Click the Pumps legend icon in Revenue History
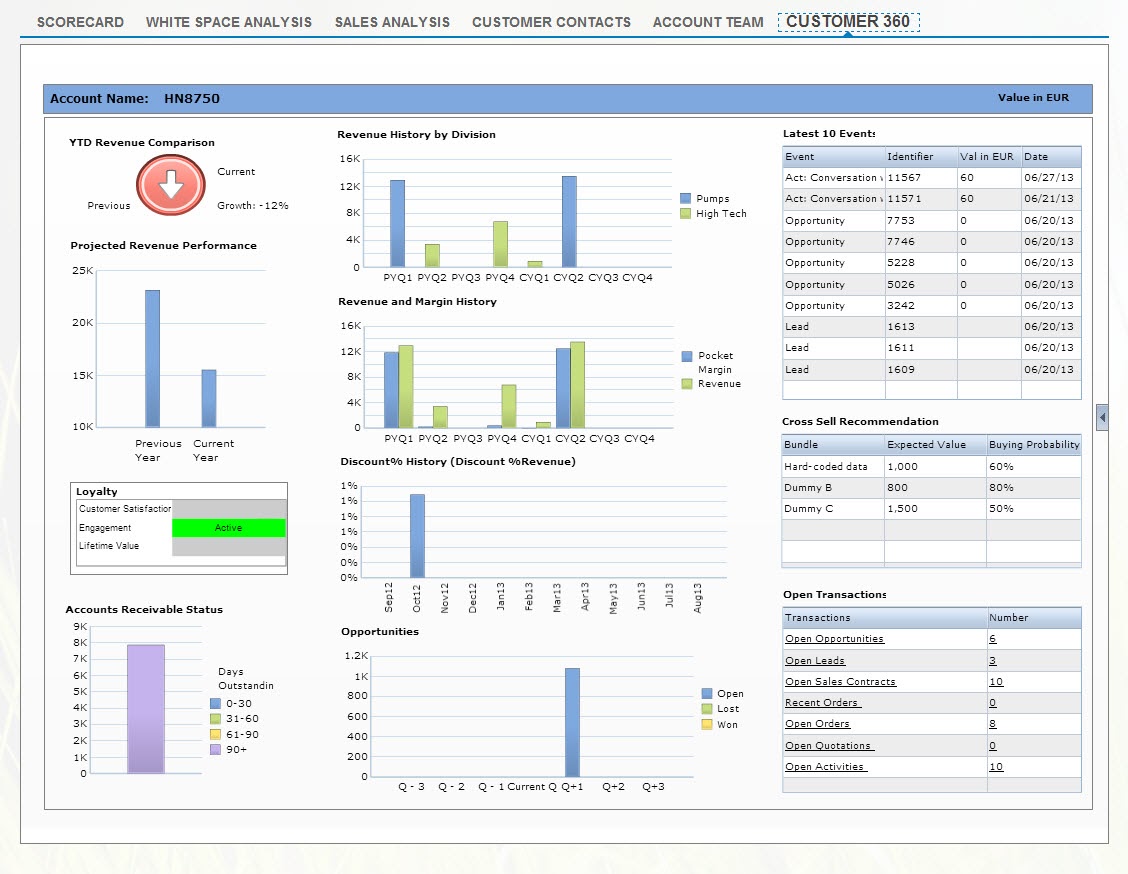Screen dimensions: 1128x874 pos(685,198)
